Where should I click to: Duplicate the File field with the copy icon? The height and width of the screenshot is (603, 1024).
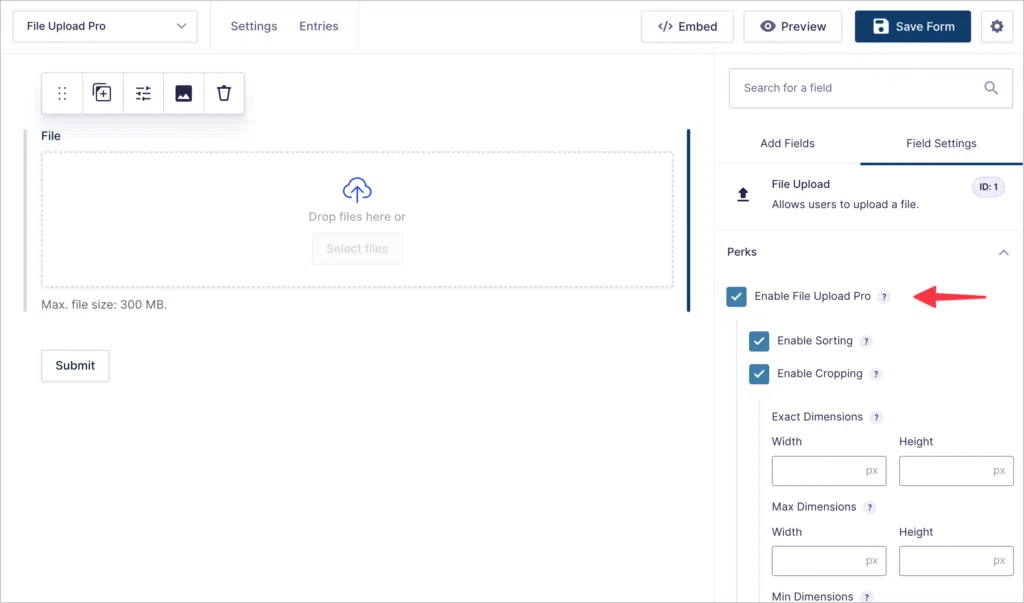click(x=101, y=92)
